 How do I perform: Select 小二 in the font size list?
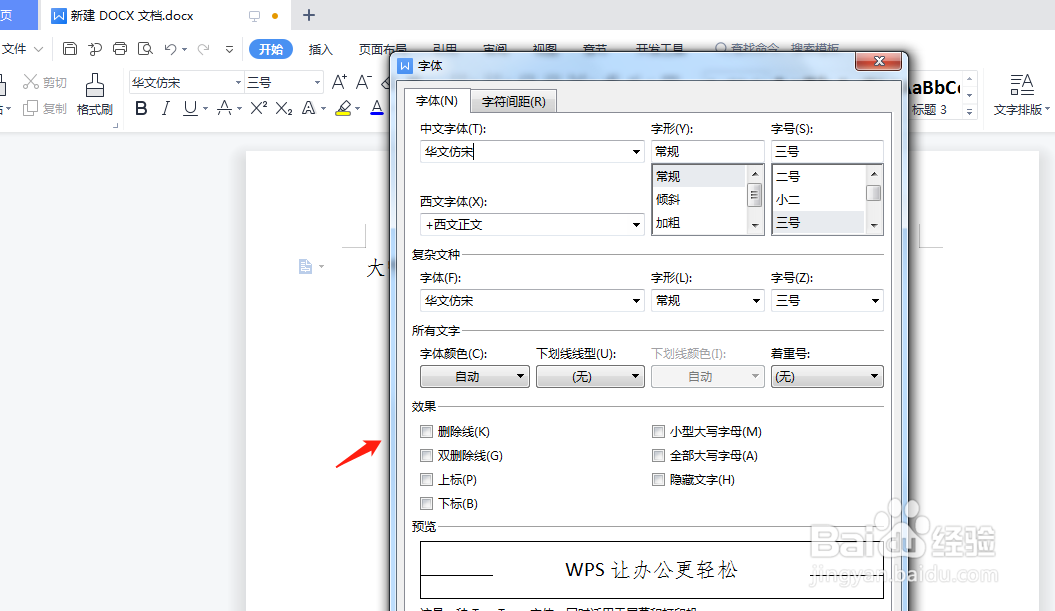(788, 199)
